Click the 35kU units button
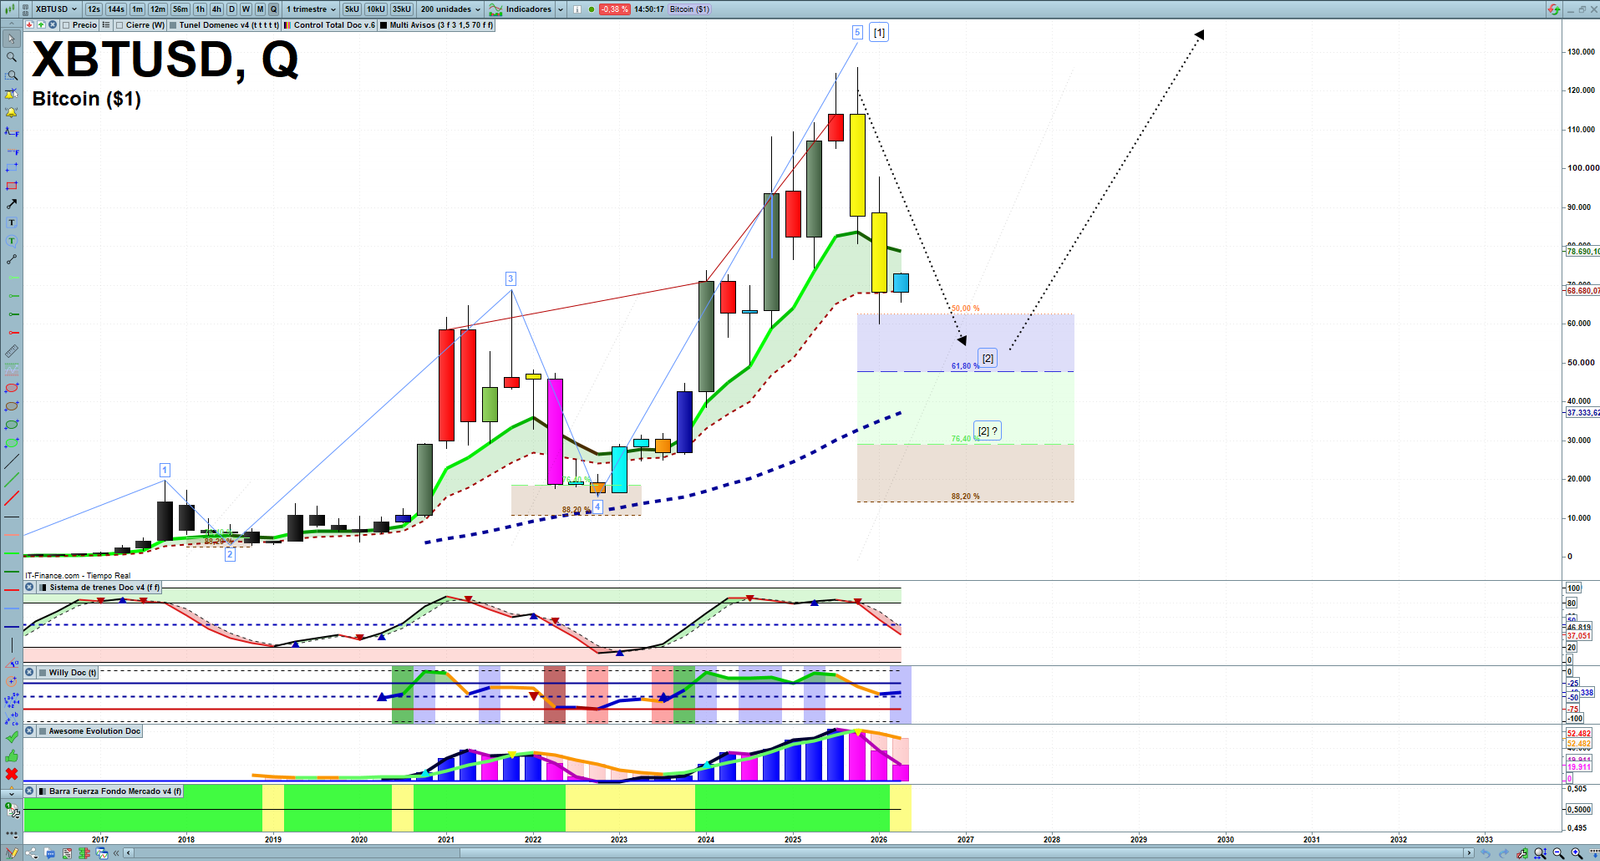This screenshot has width=1600, height=861. click(x=401, y=9)
